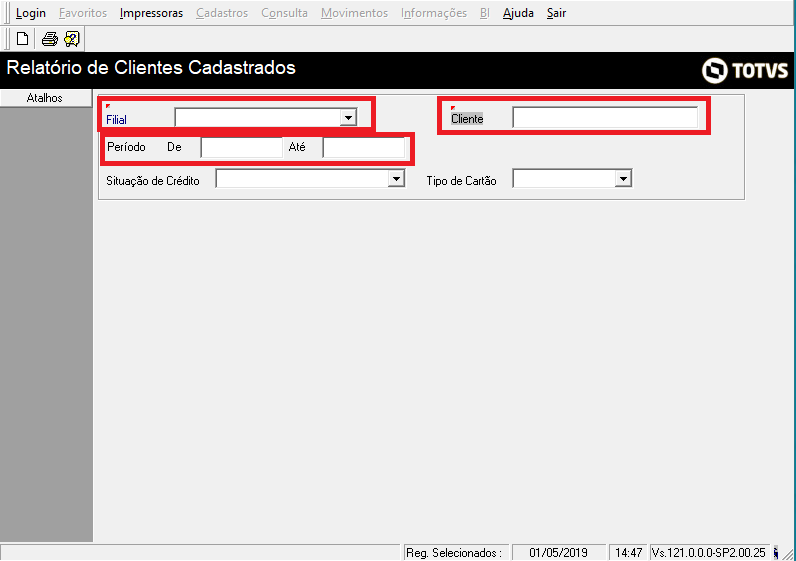This screenshot has width=796, height=561.
Task: Open the Cadastros menu
Action: point(222,13)
